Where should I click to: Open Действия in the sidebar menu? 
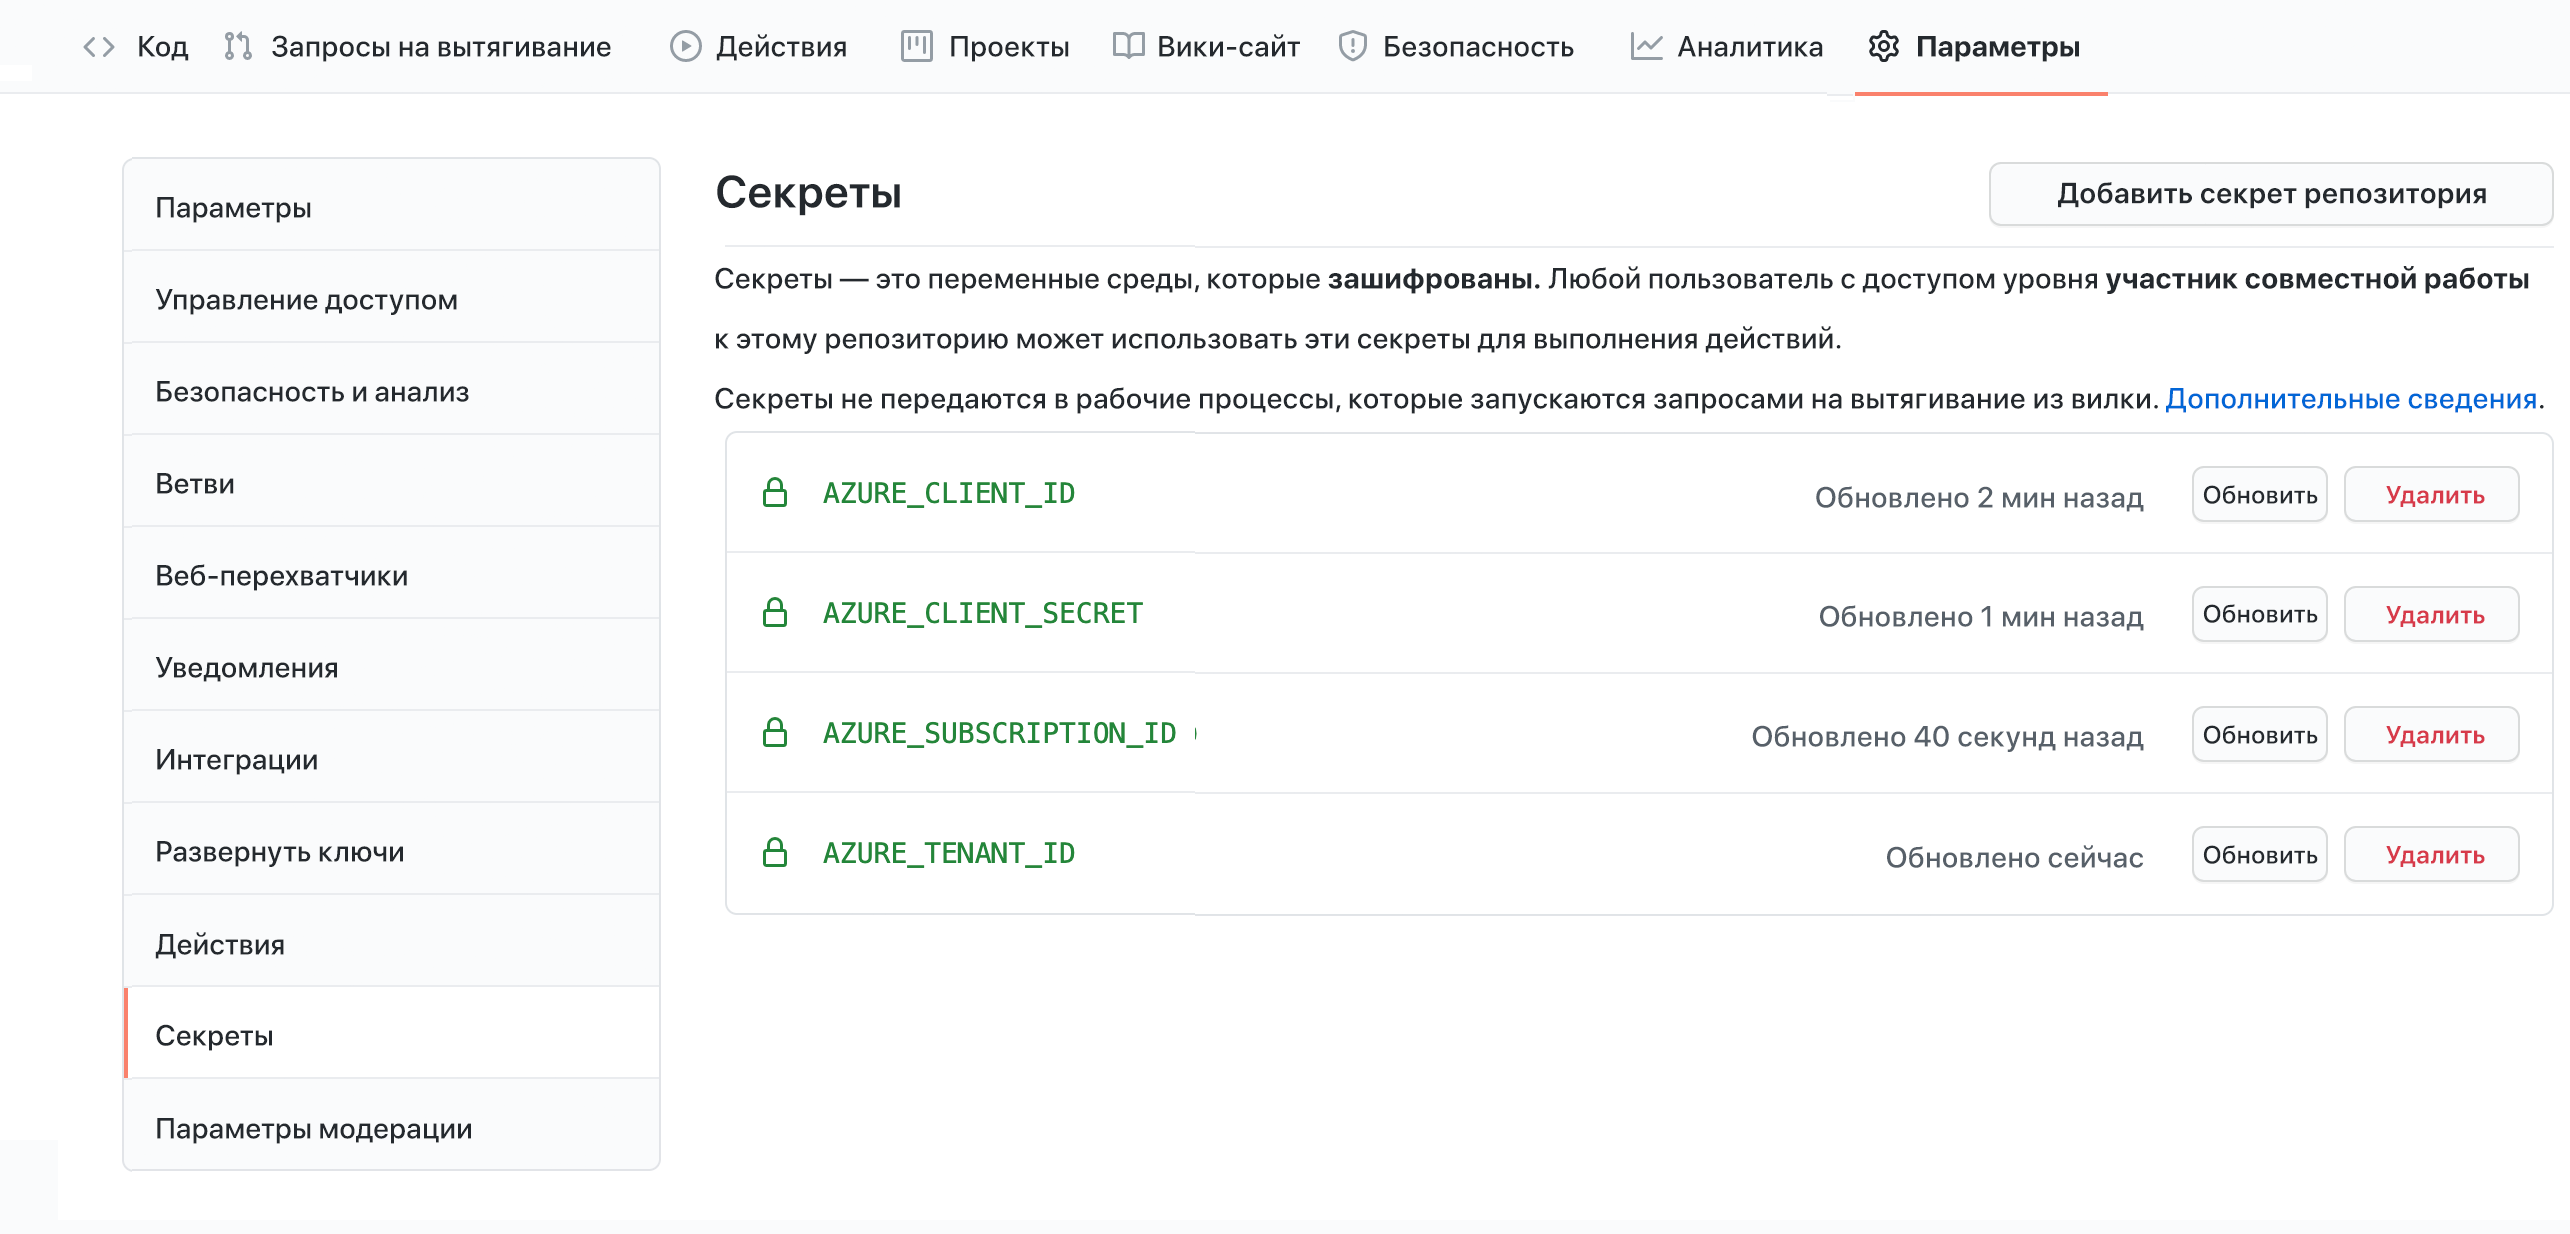pos(392,942)
